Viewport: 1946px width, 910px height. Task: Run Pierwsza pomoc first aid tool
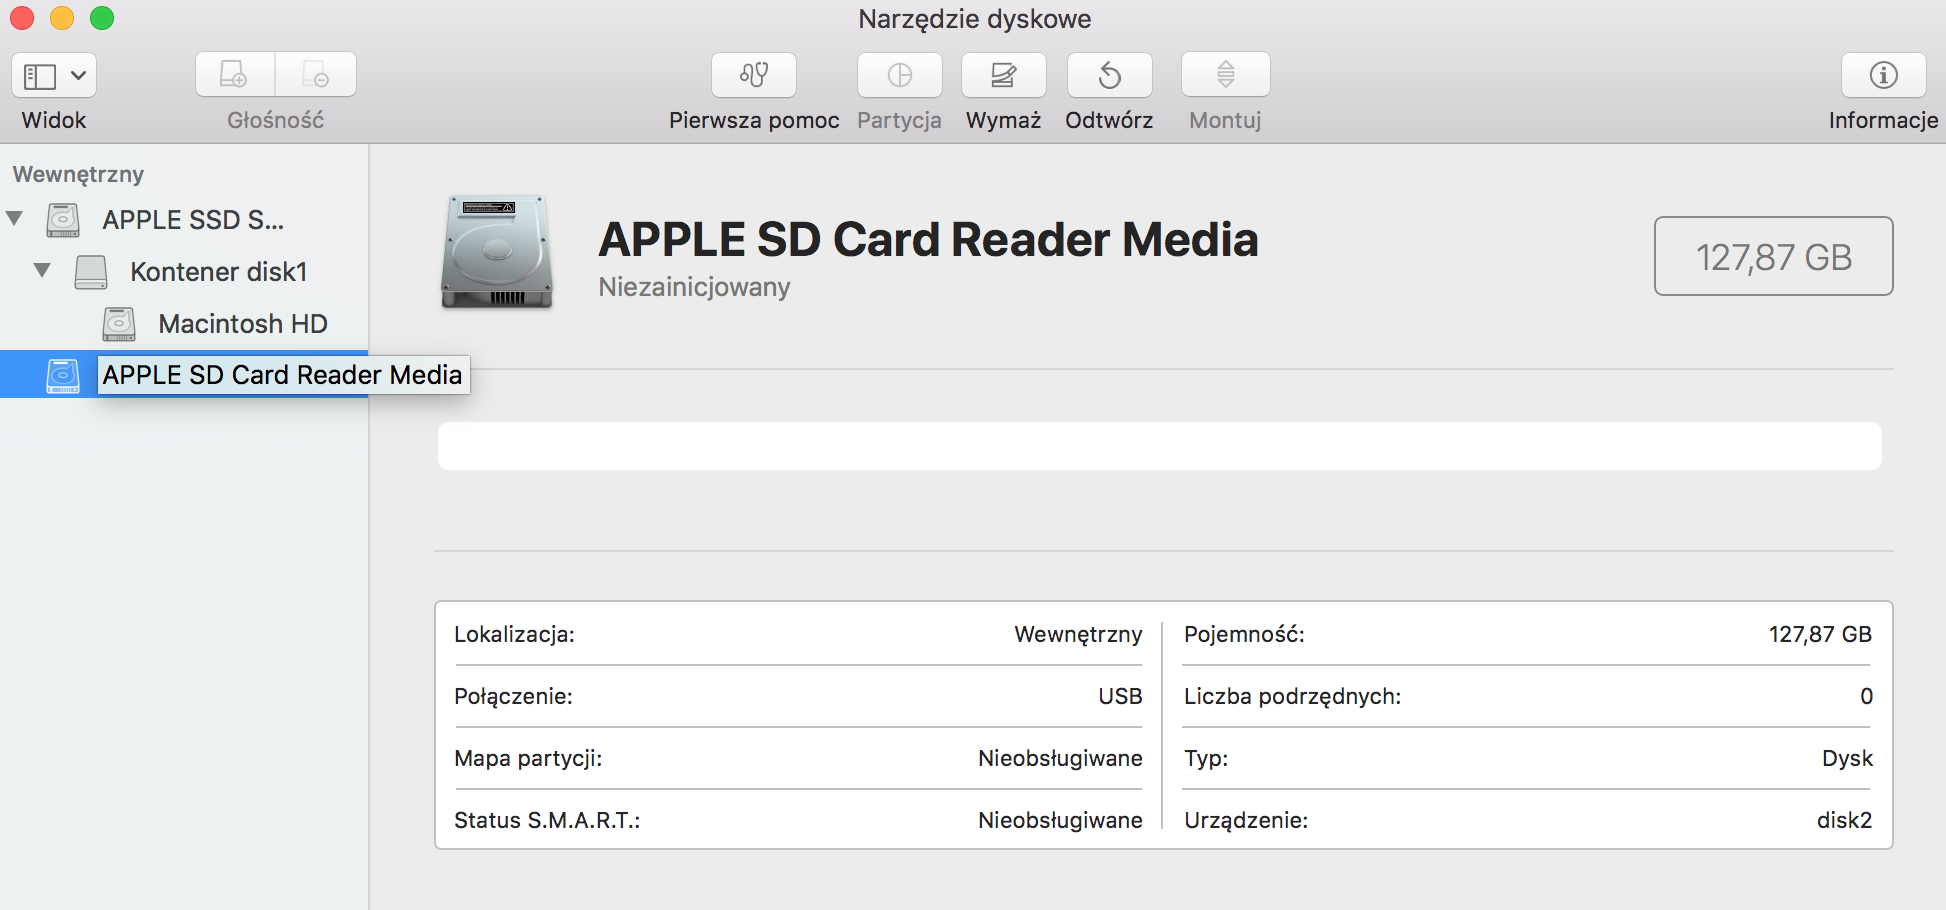[x=754, y=75]
